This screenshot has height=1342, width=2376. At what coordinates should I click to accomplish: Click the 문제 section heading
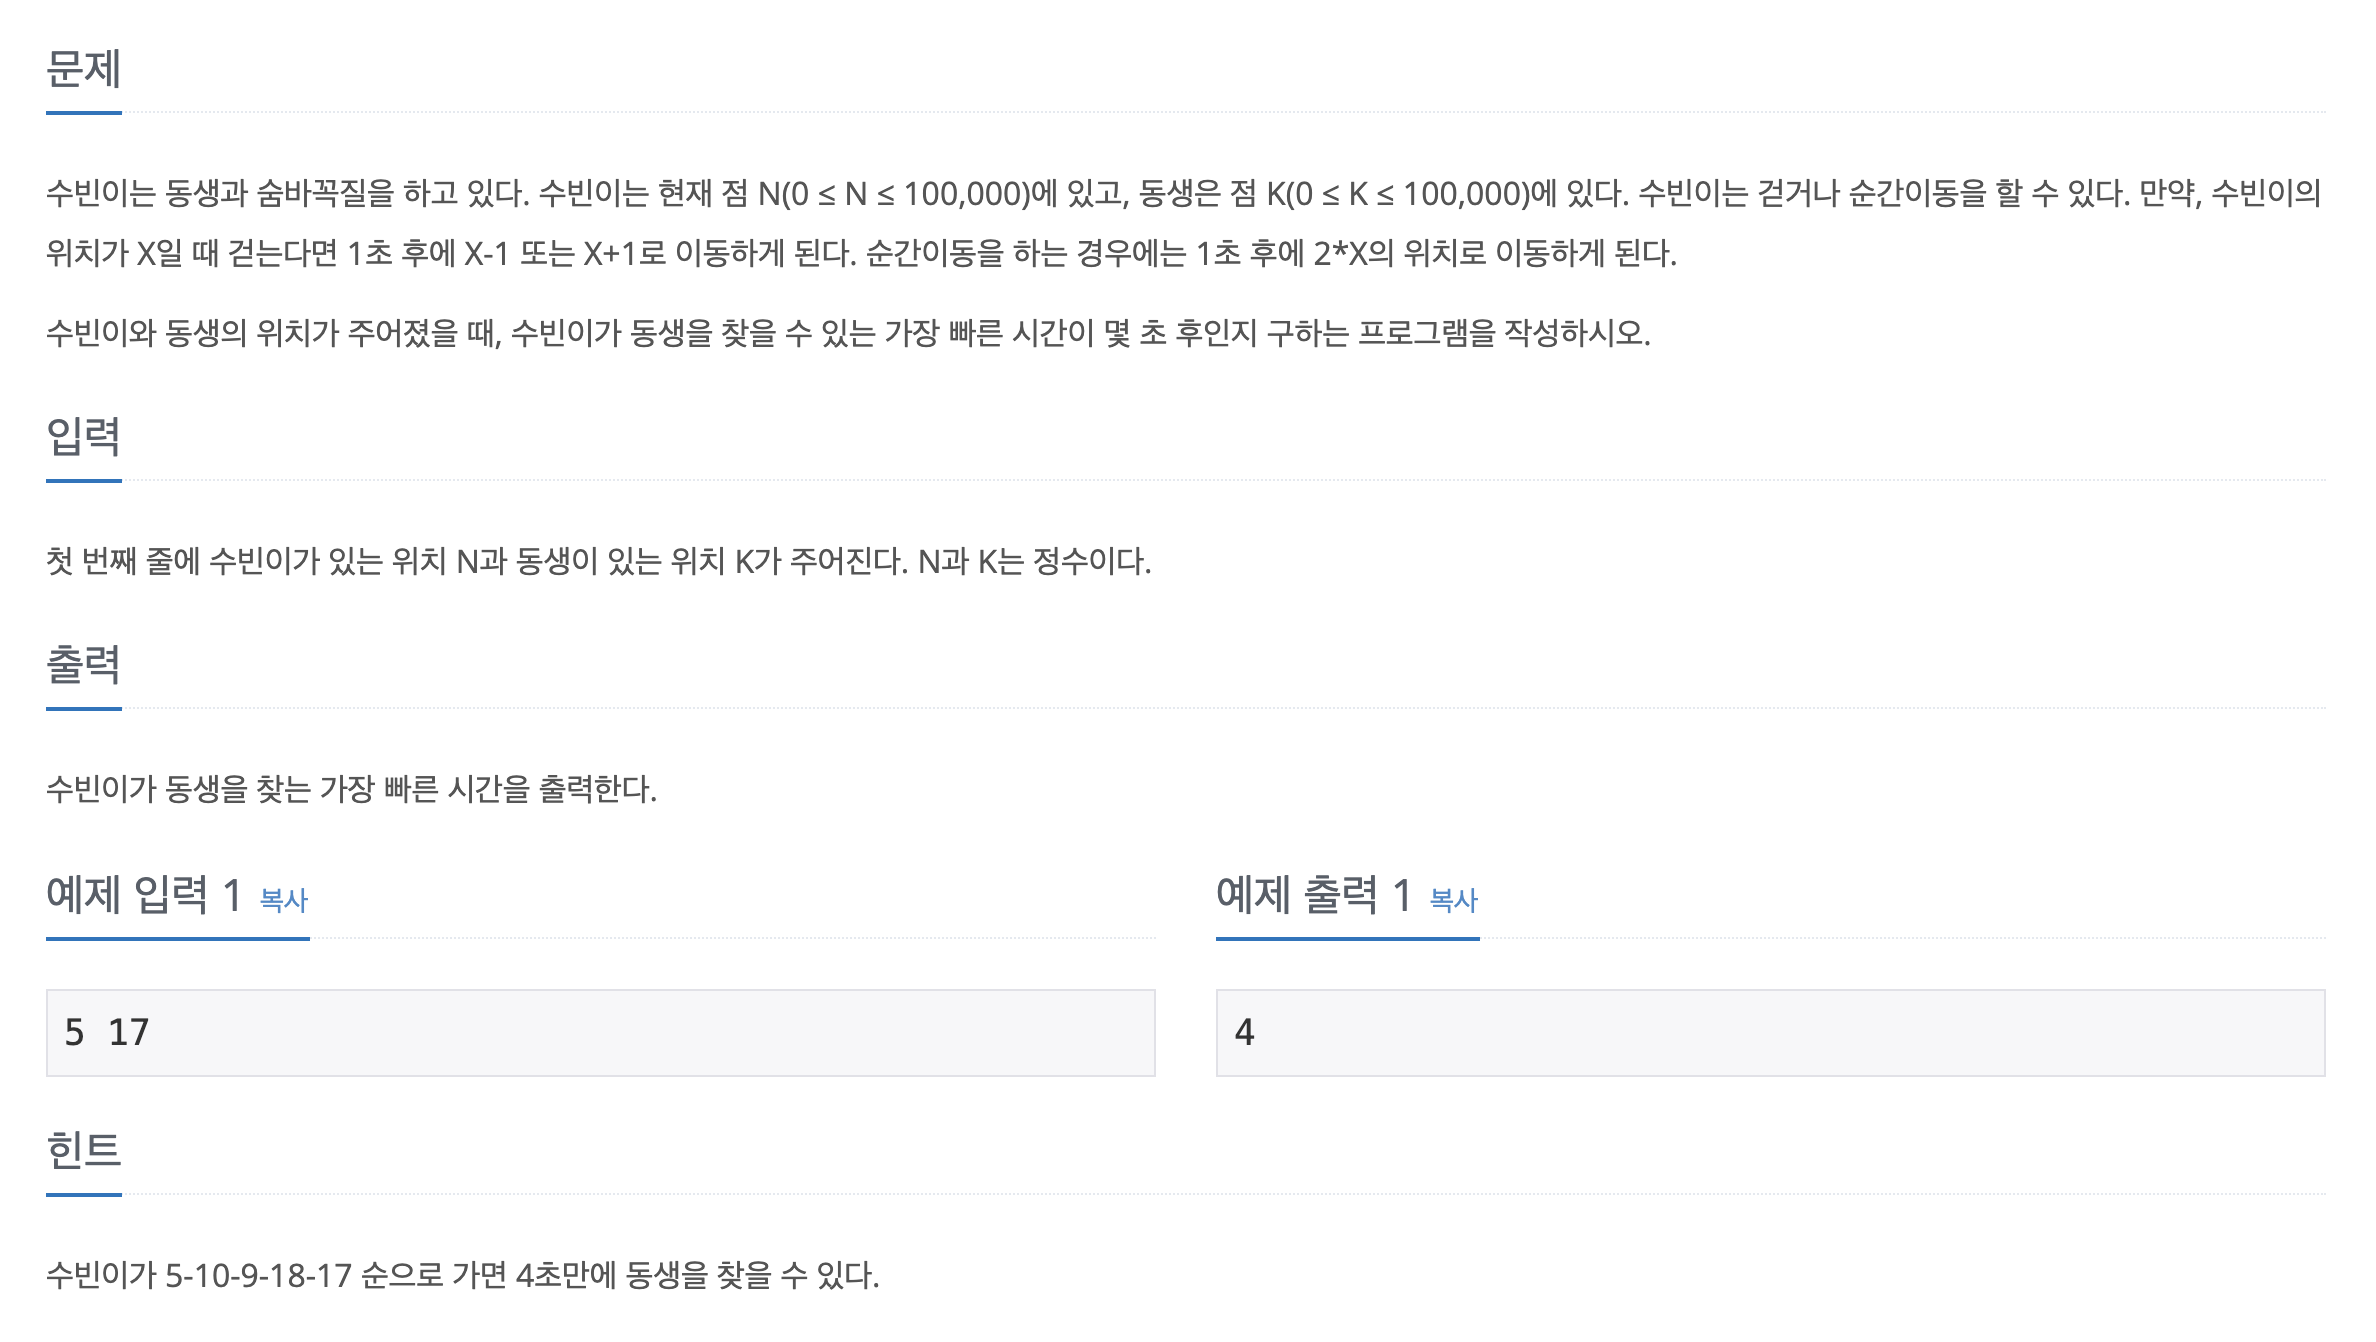point(84,69)
